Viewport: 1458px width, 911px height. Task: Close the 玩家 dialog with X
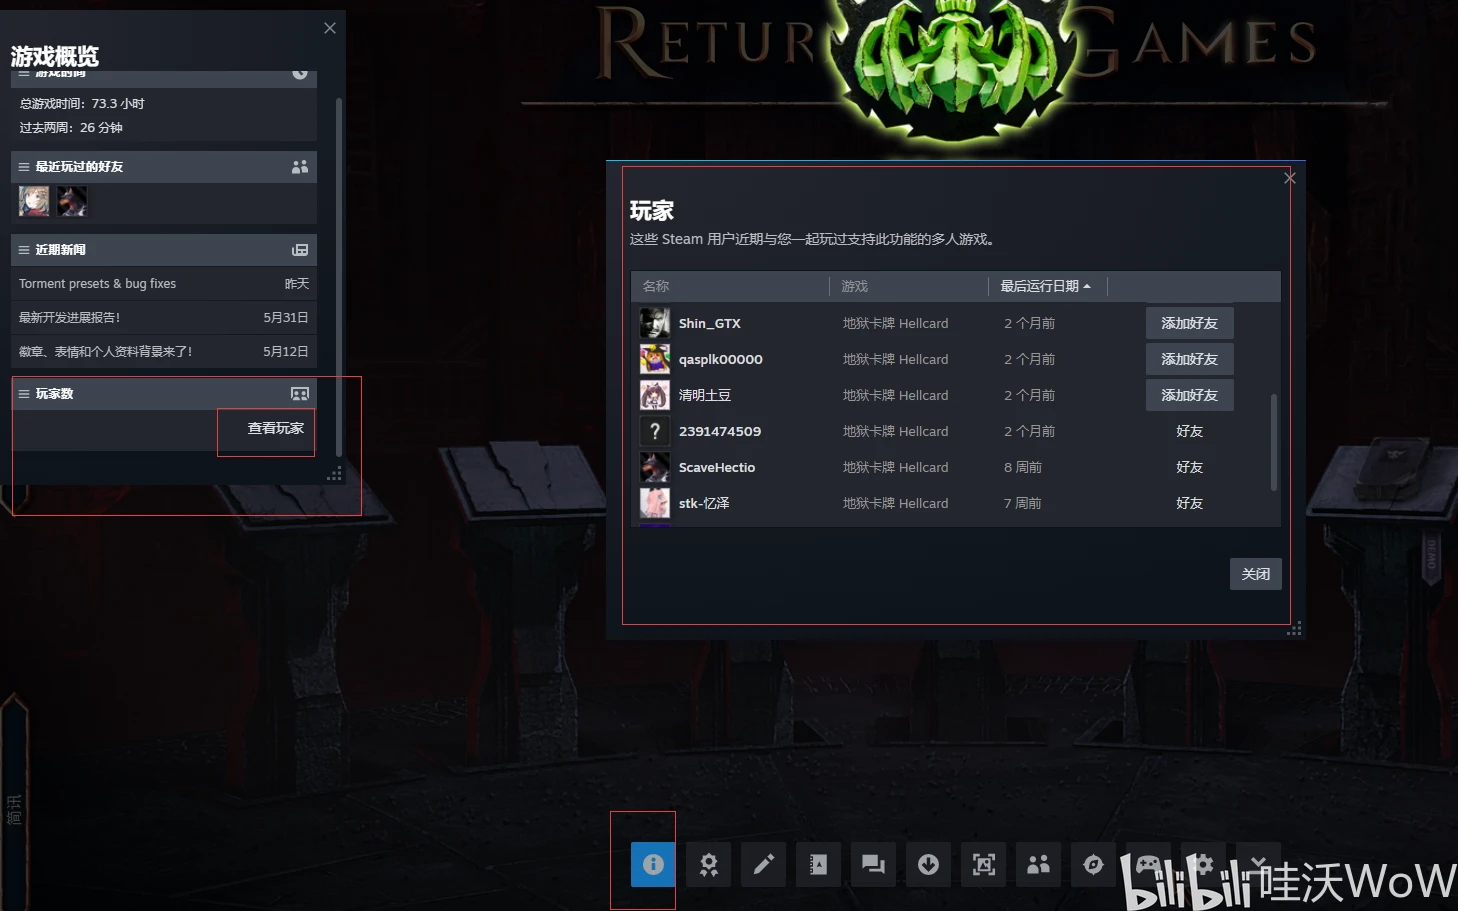[1290, 178]
